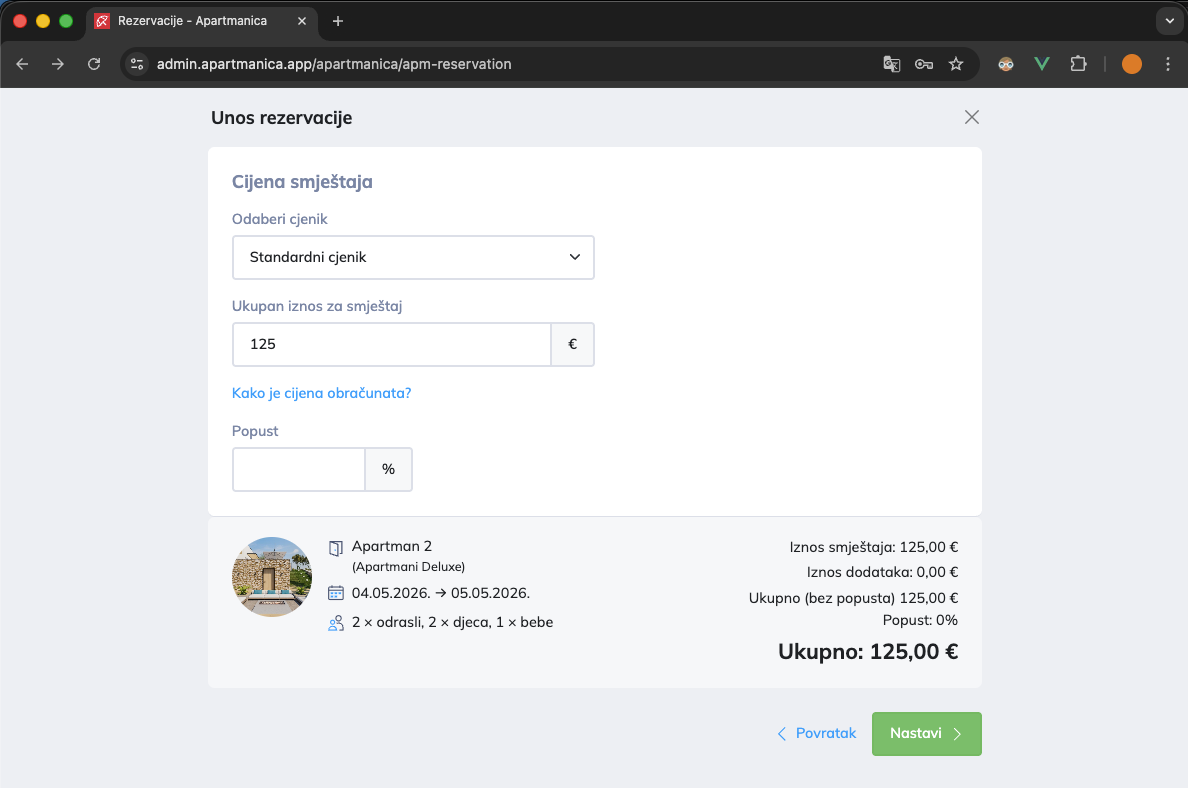
Task: Click the Ukupno (bez popusta) line
Action: 853,598
